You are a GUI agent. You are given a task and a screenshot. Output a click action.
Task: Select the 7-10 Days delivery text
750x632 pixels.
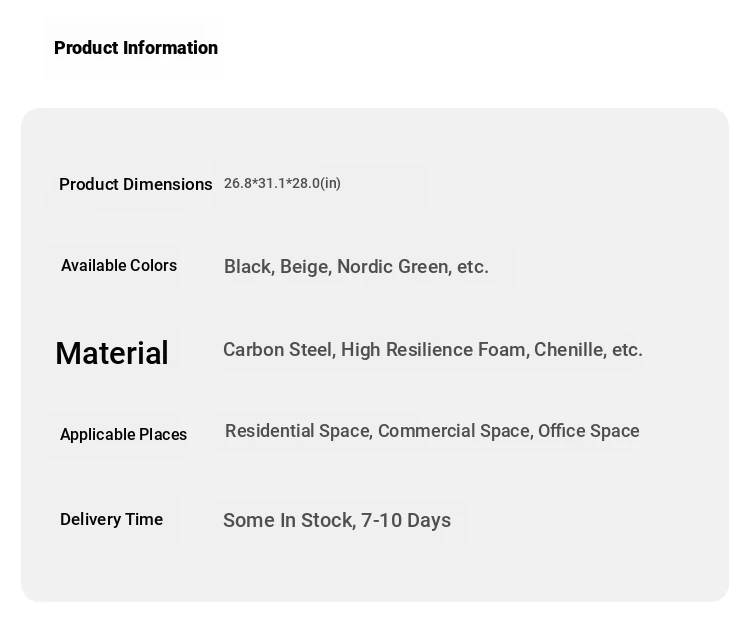[406, 521]
